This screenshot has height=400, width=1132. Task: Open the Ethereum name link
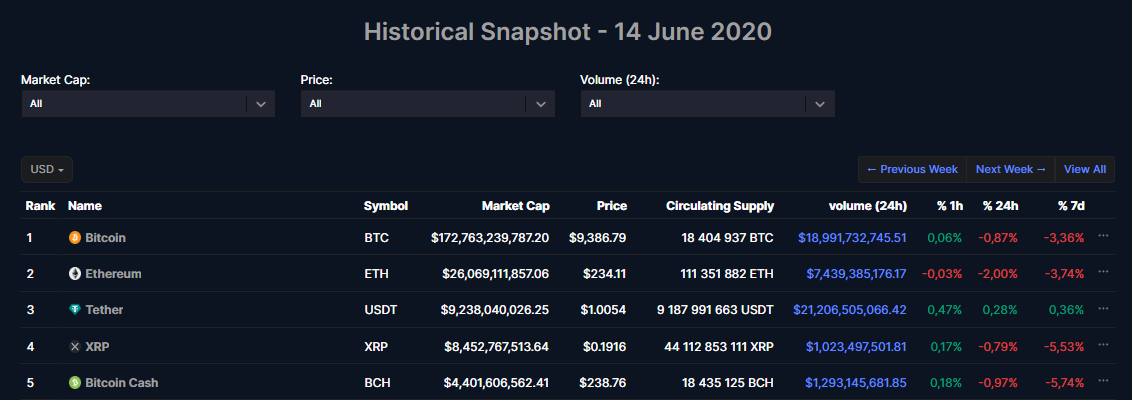pos(113,274)
